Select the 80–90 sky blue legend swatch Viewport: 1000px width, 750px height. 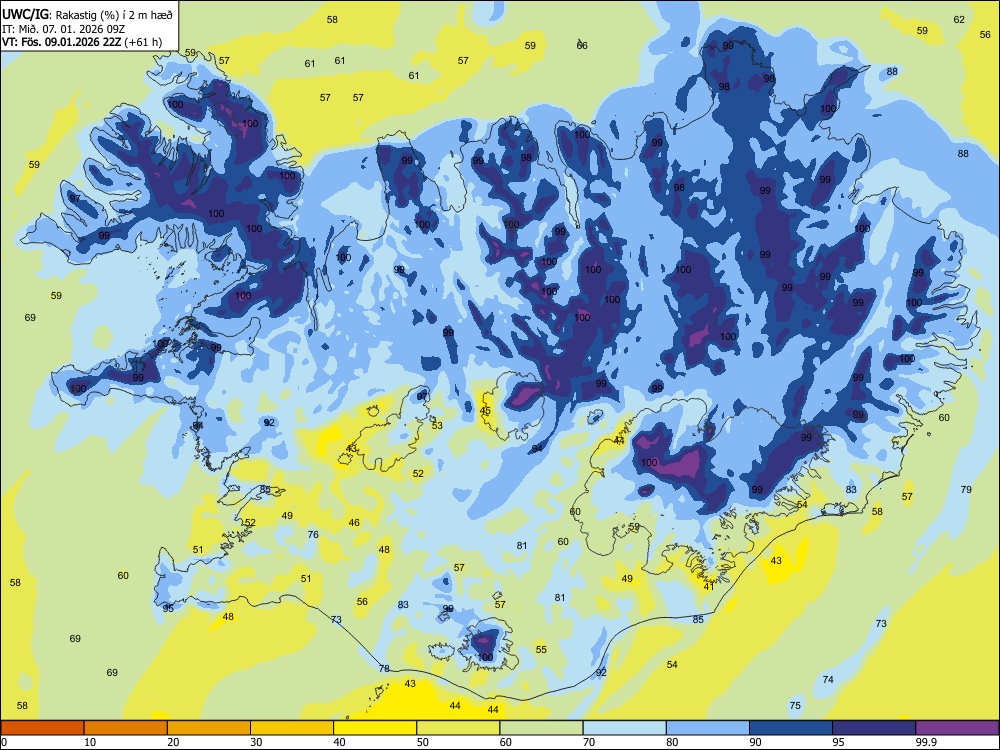tap(708, 728)
